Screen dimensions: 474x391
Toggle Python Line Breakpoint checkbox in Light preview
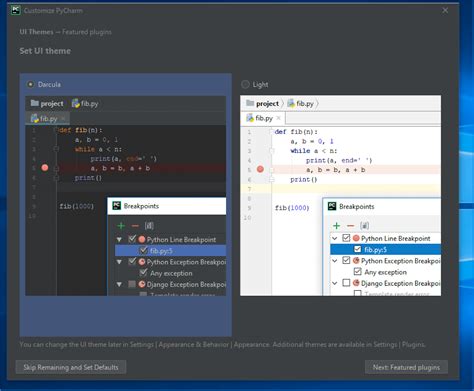coord(346,238)
